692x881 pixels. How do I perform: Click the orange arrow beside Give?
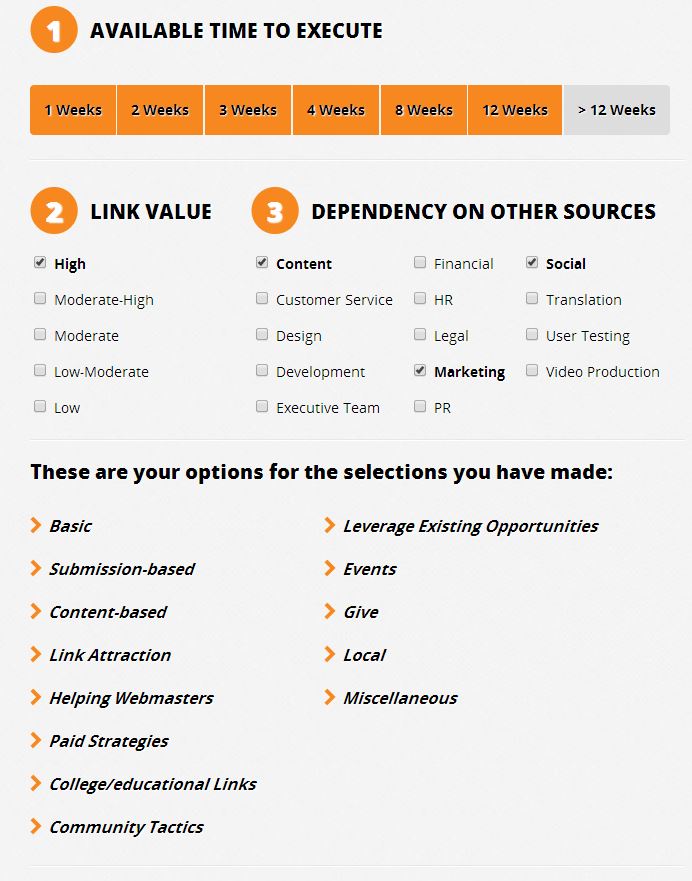(330, 611)
